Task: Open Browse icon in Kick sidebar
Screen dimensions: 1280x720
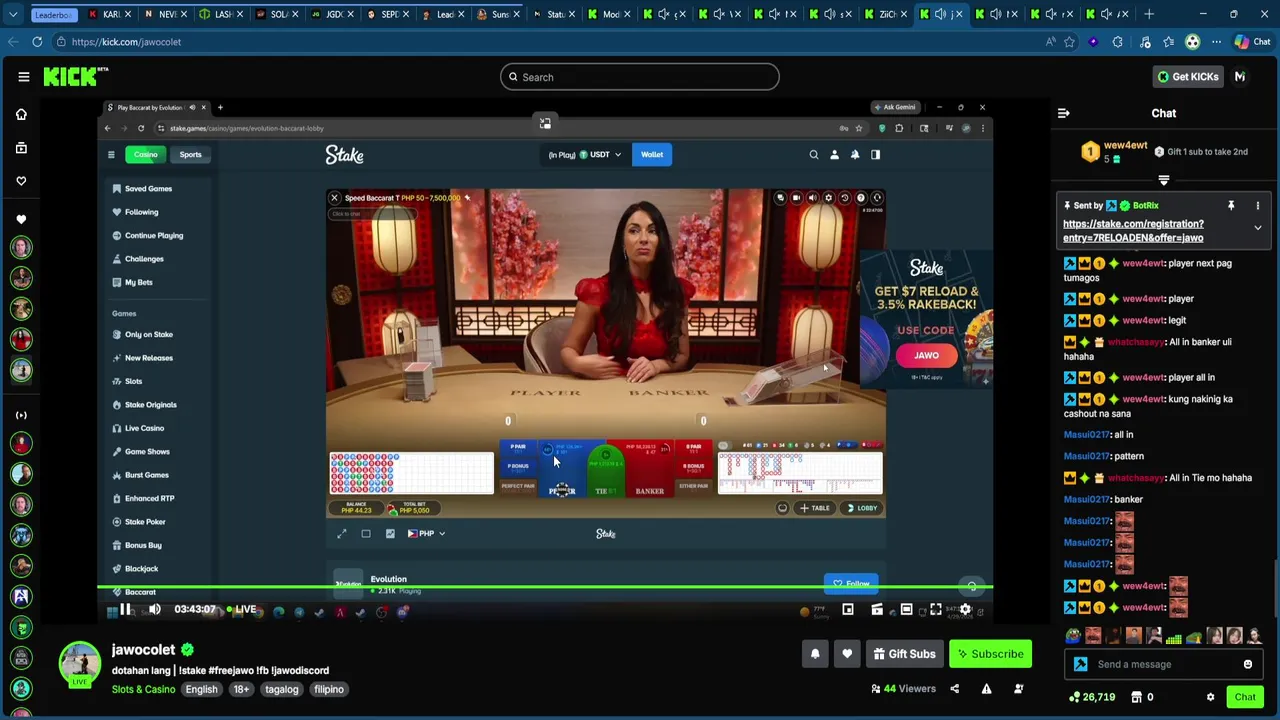Action: point(21,148)
